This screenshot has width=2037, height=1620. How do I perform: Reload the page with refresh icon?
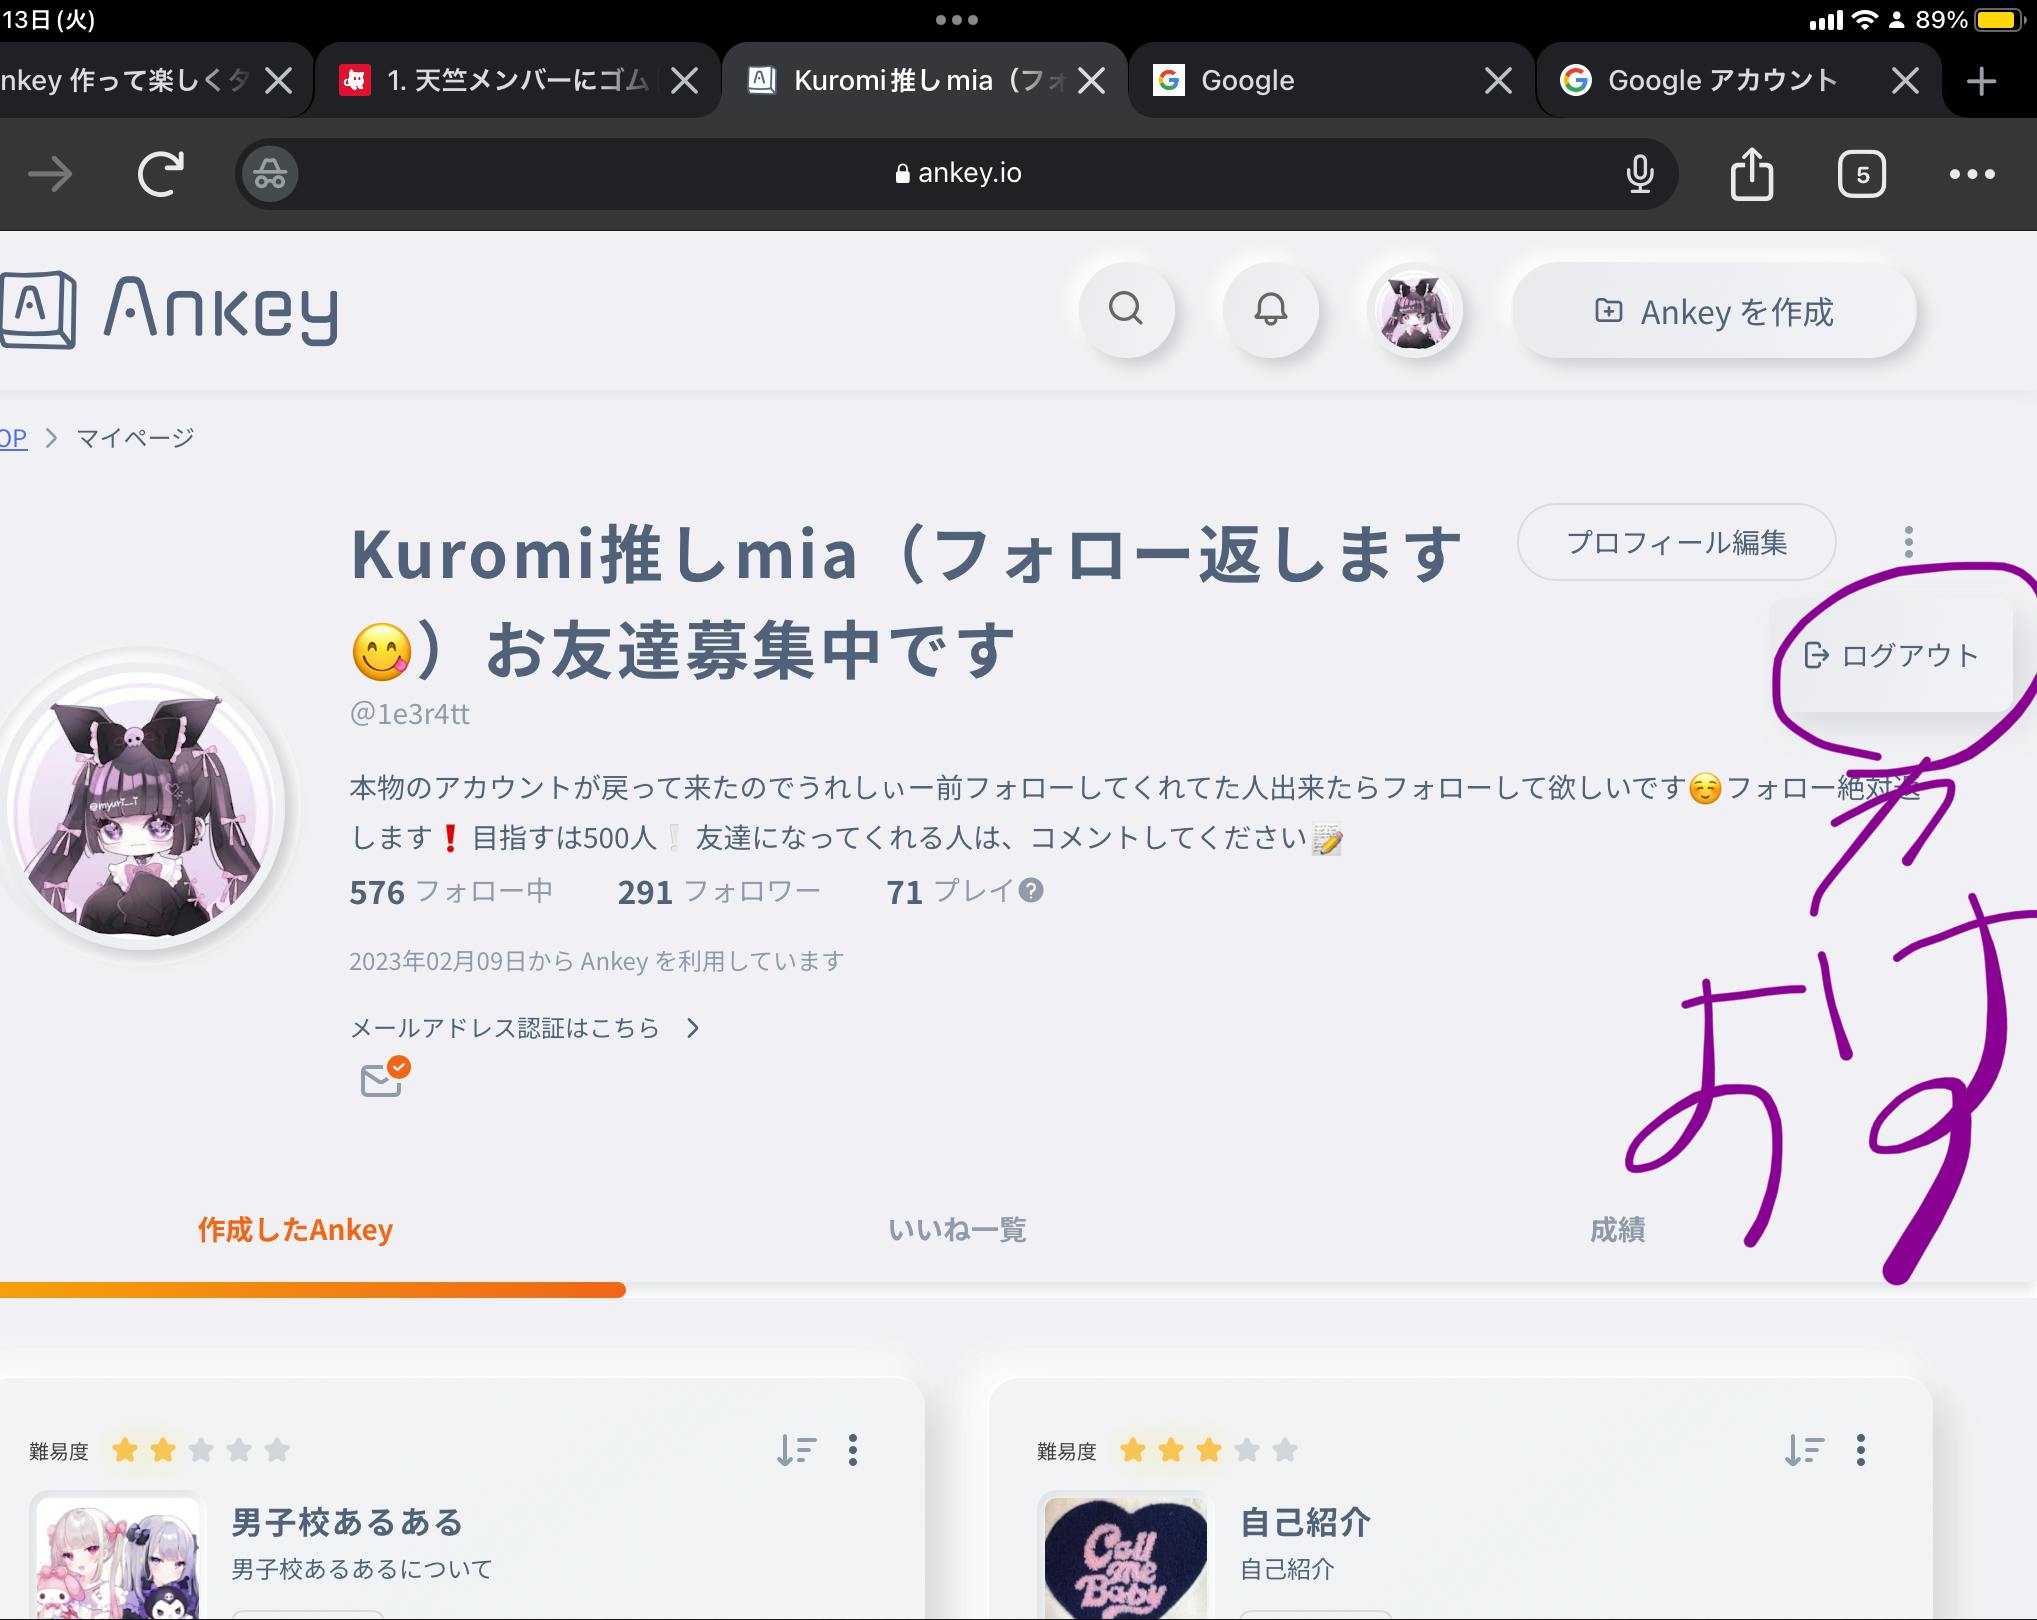click(x=160, y=174)
